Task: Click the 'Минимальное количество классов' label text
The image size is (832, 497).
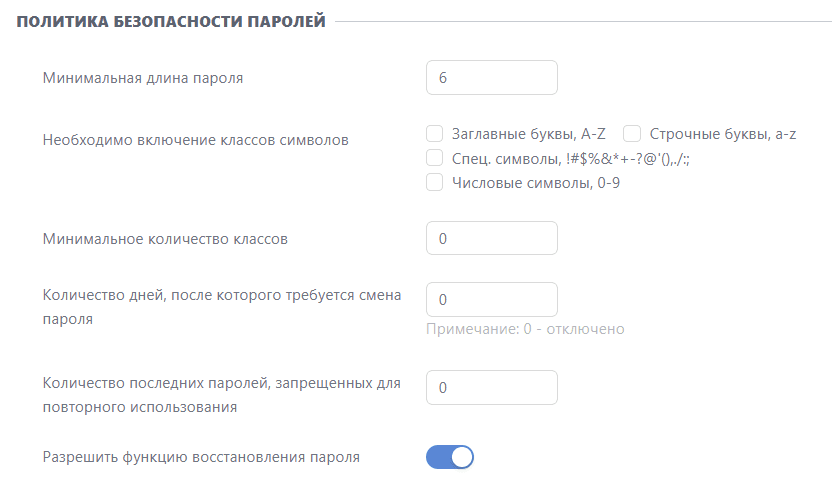Action: (x=165, y=239)
